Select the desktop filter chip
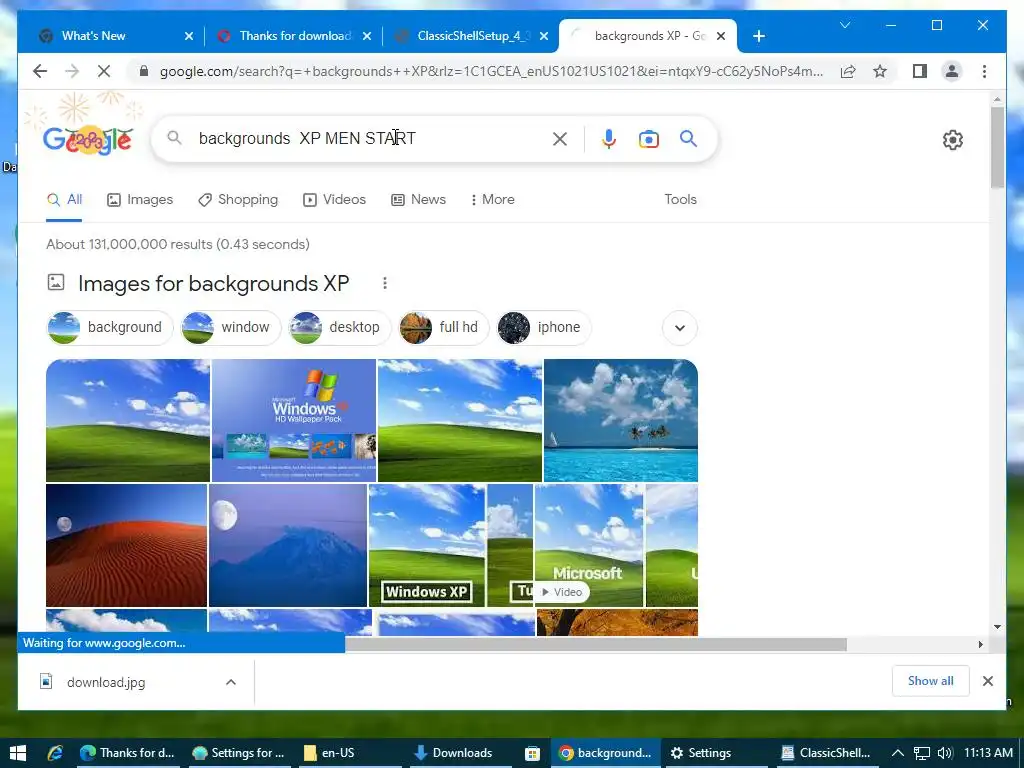This screenshot has height=768, width=1024. (x=340, y=327)
